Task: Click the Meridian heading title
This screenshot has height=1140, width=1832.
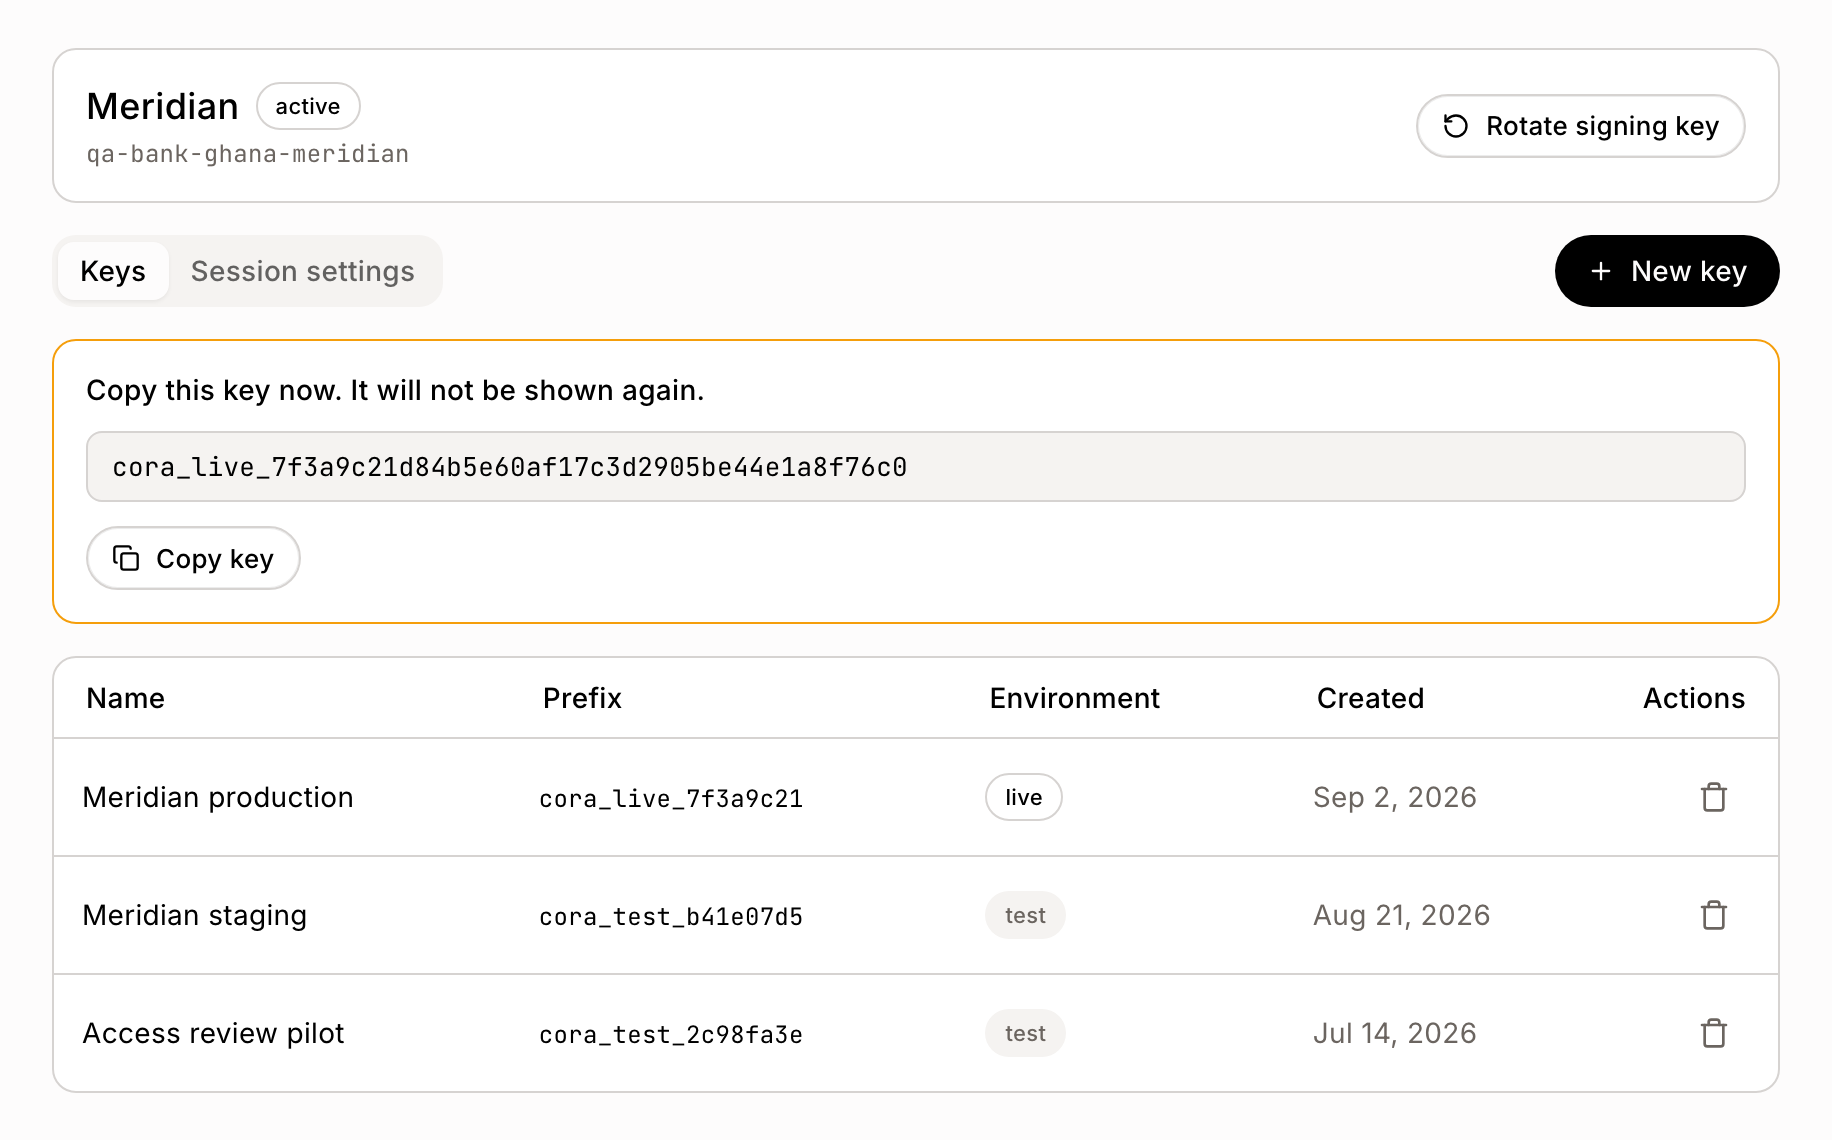Action: click(163, 106)
